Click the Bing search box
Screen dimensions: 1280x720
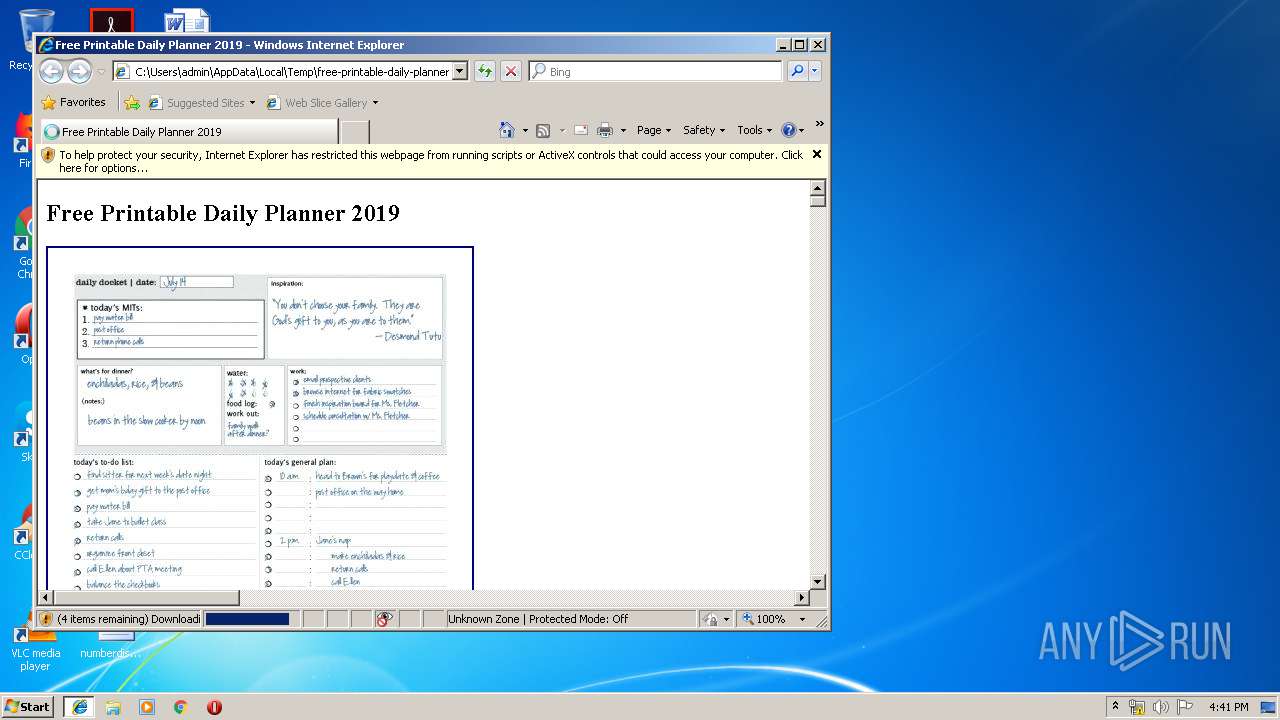[656, 71]
